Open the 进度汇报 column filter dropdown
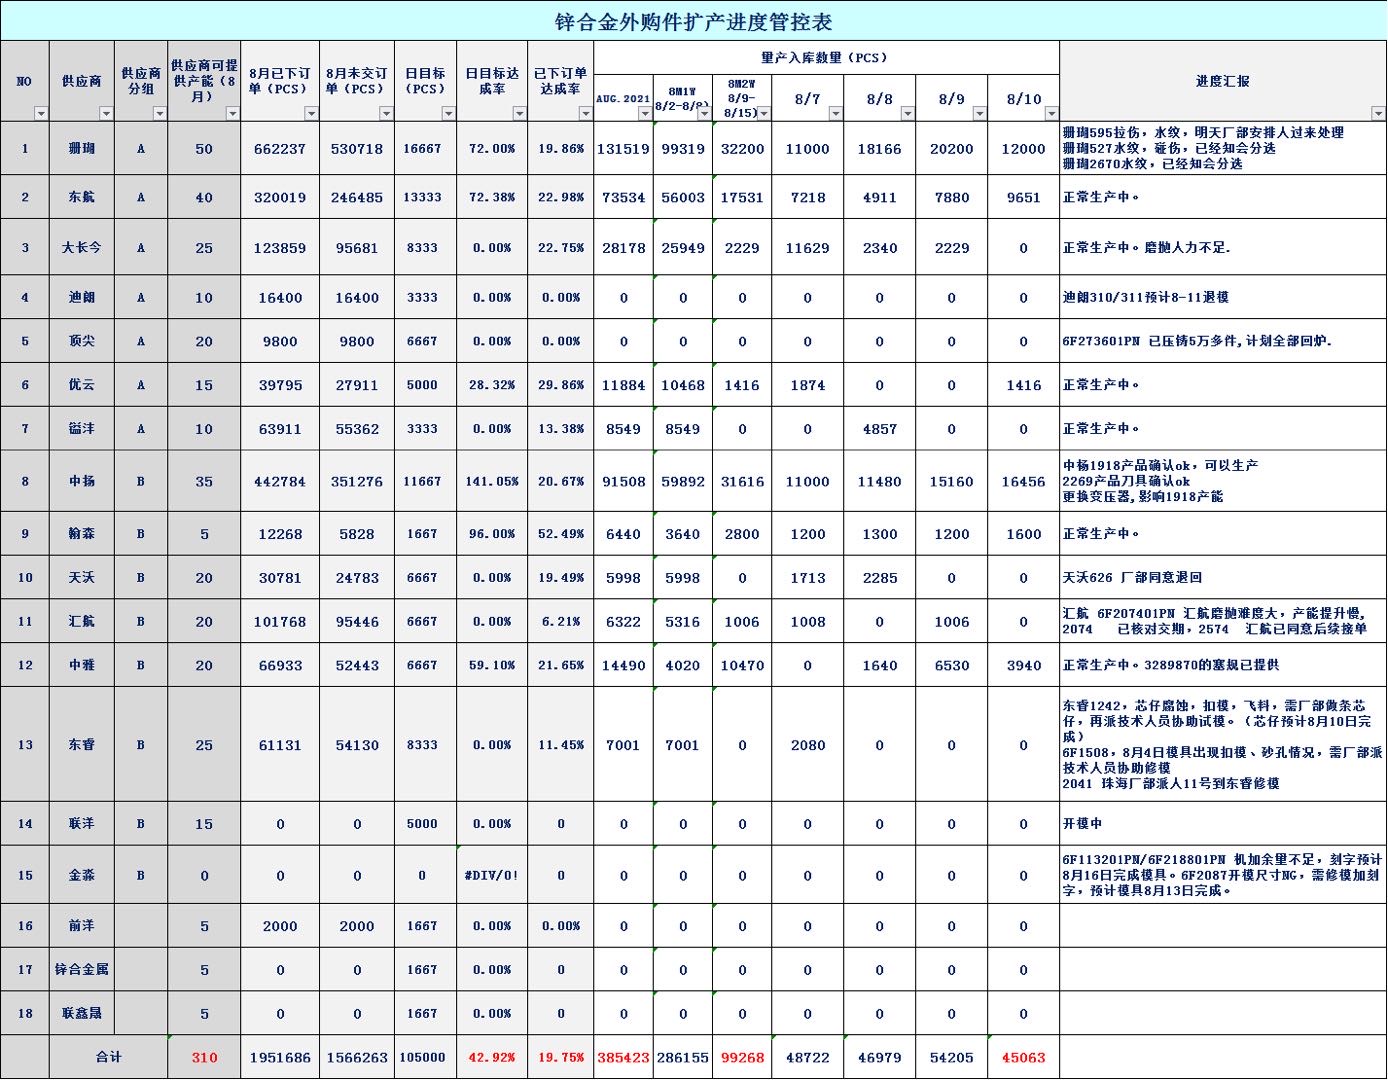 pos(1378,114)
